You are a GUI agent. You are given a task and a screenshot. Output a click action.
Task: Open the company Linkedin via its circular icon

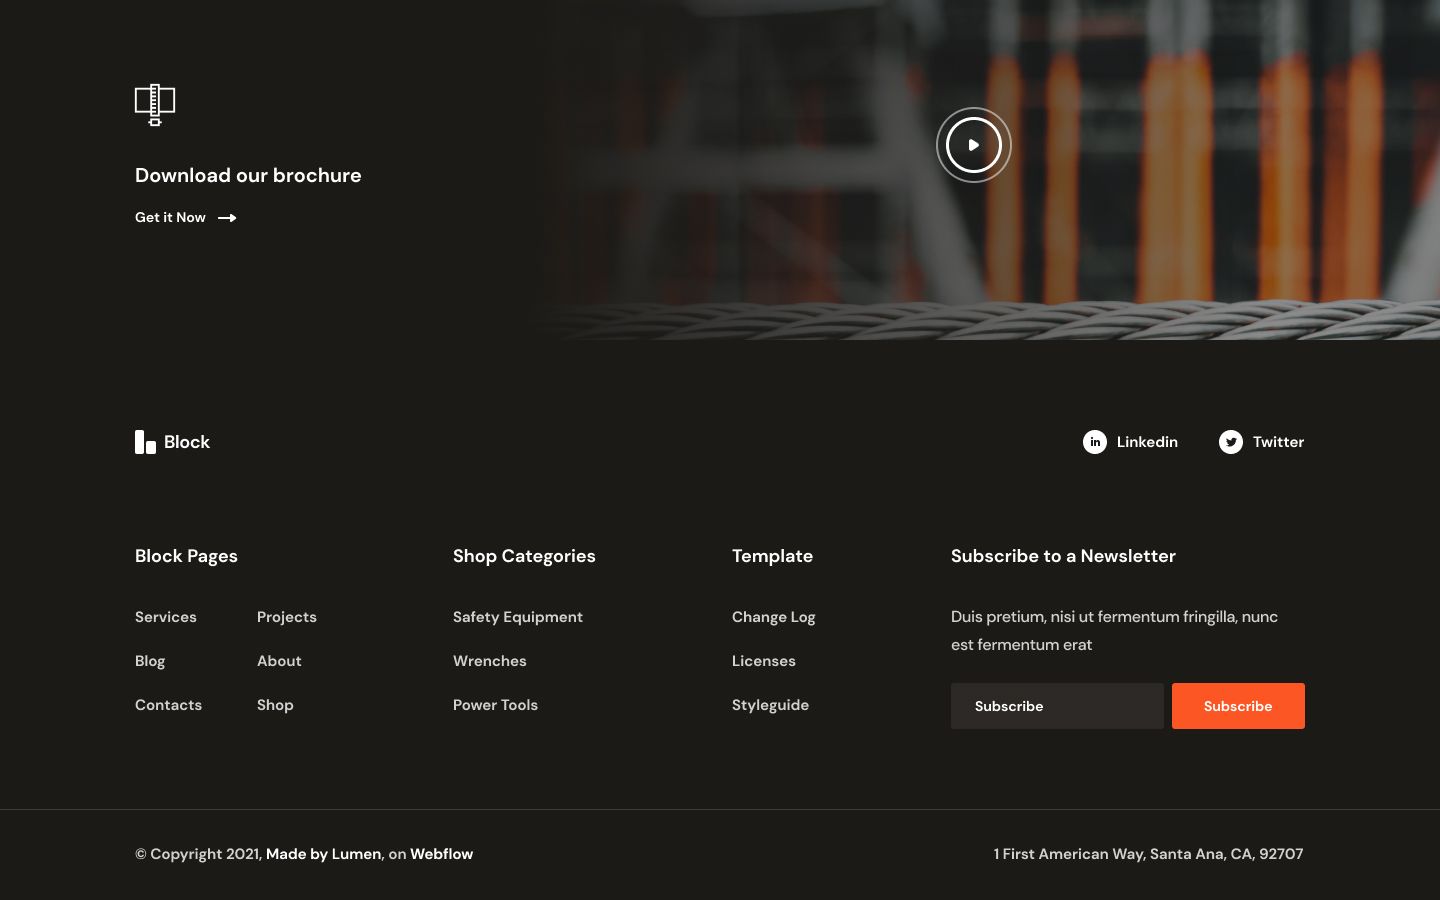tap(1095, 442)
